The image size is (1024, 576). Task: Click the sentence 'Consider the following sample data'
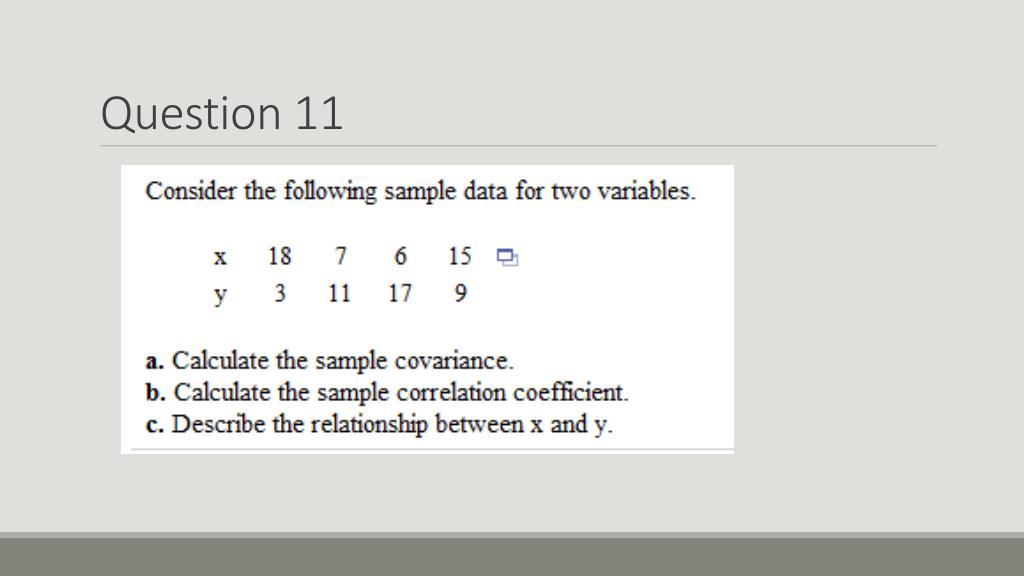pyautogui.click(x=421, y=191)
